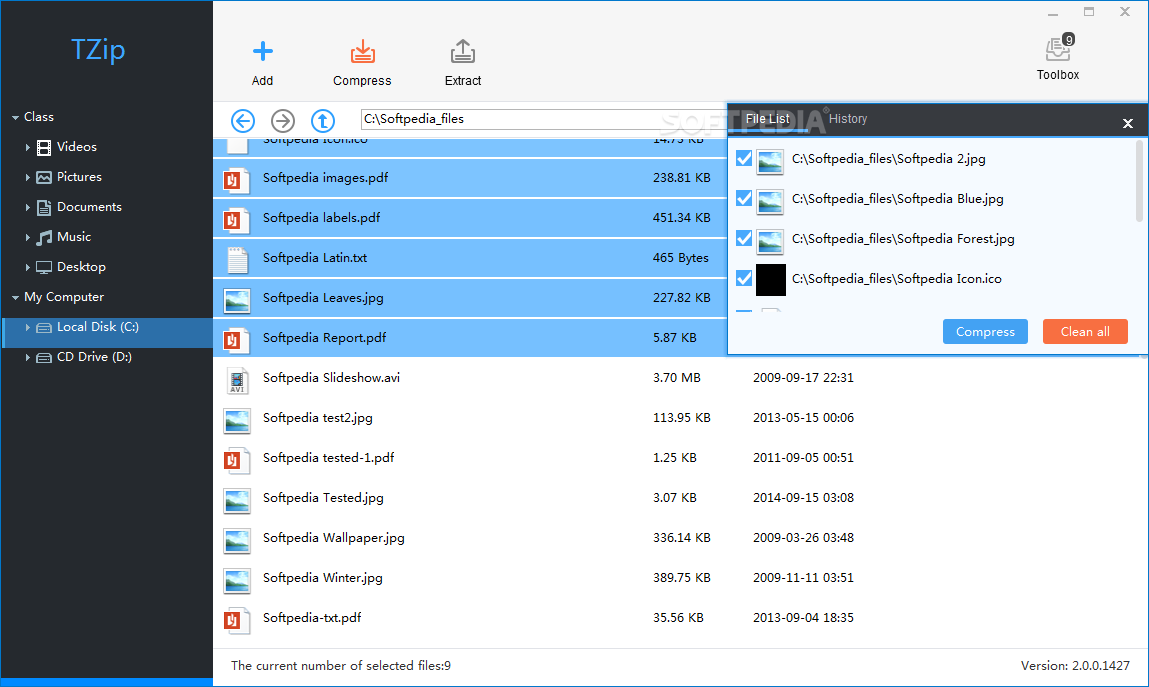Image resolution: width=1149 pixels, height=687 pixels.
Task: Expand the Local Disk (C:) node arrow
Action: pos(28,327)
